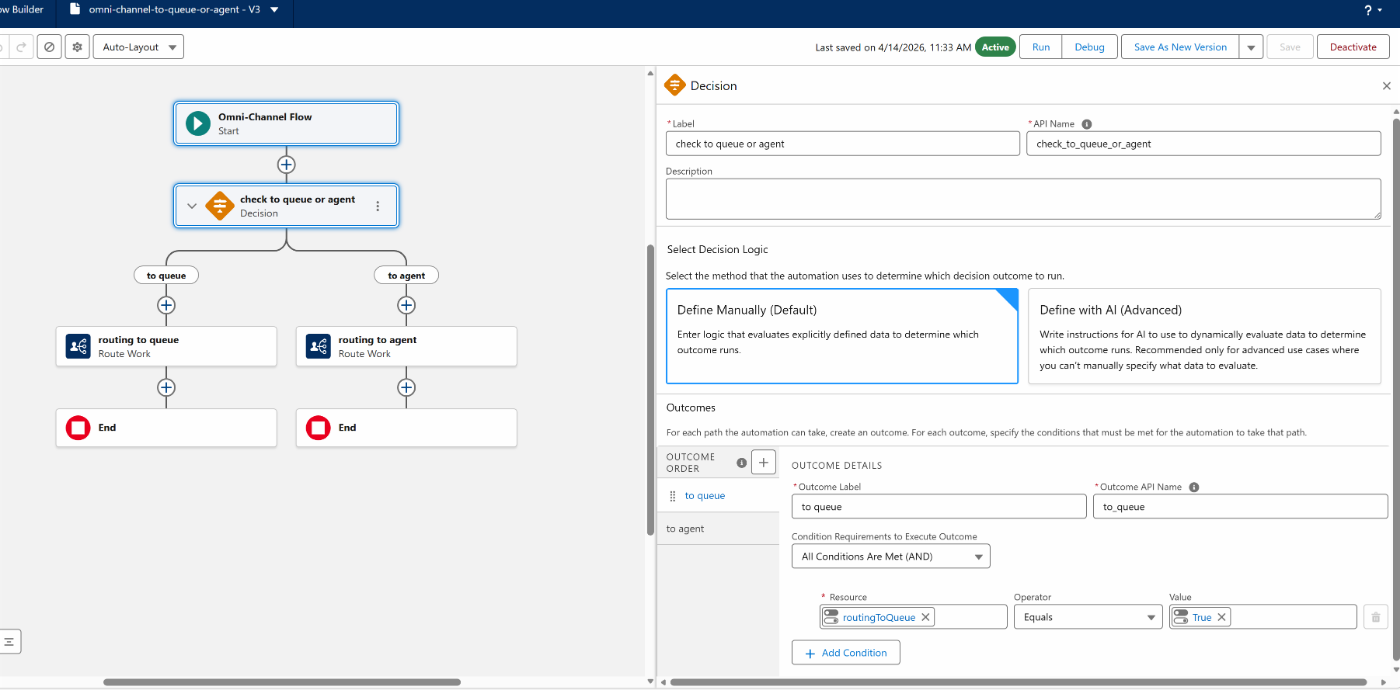Close the Decision panel

[x=1386, y=86]
